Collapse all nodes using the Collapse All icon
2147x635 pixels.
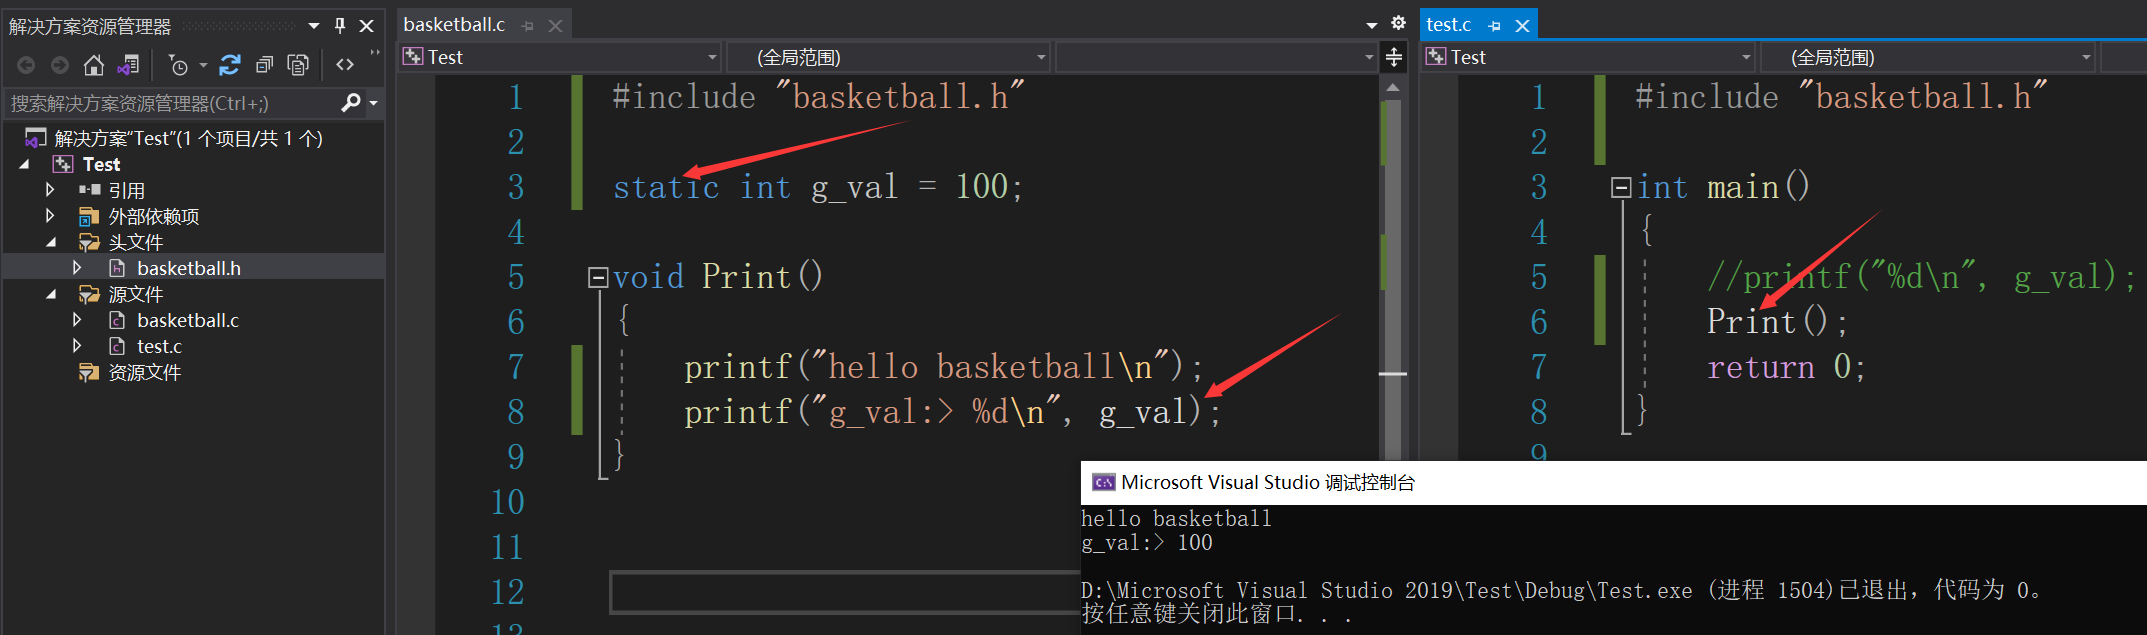(264, 65)
